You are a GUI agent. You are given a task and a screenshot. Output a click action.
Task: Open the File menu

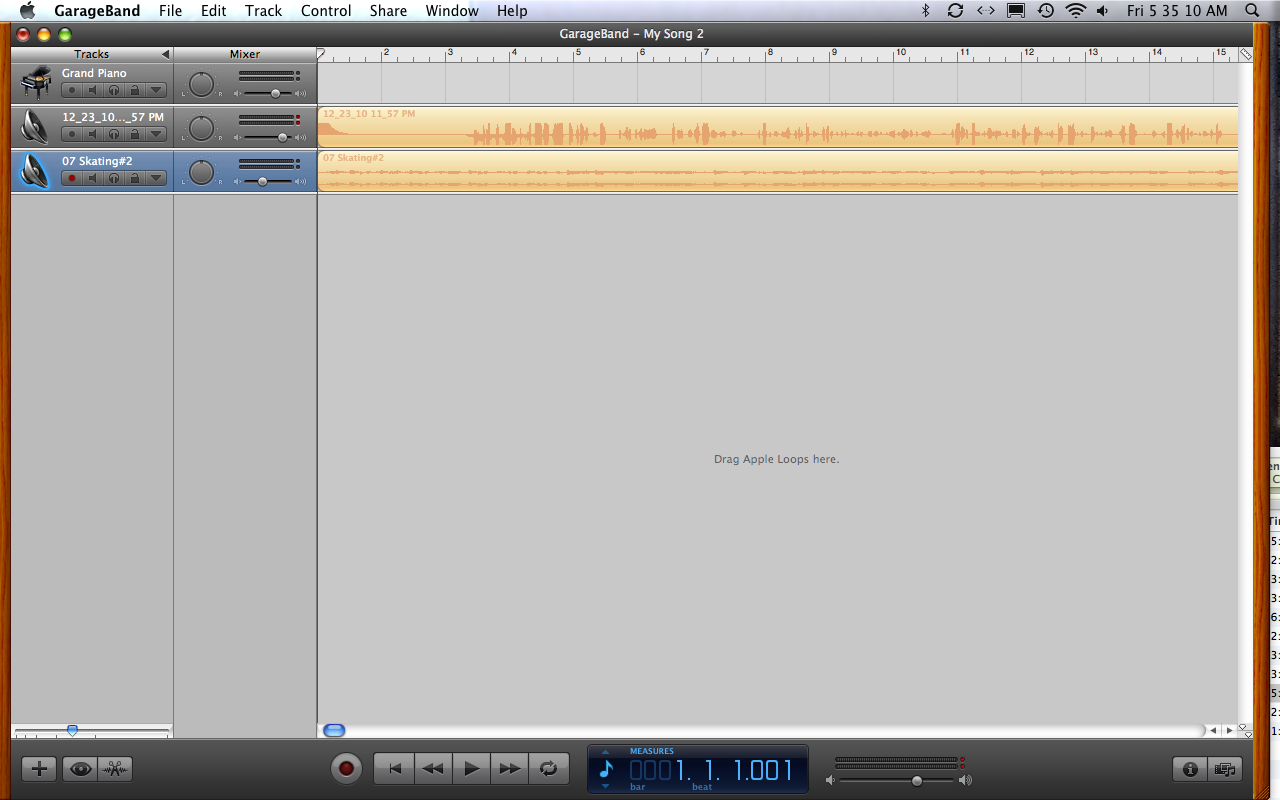click(170, 11)
